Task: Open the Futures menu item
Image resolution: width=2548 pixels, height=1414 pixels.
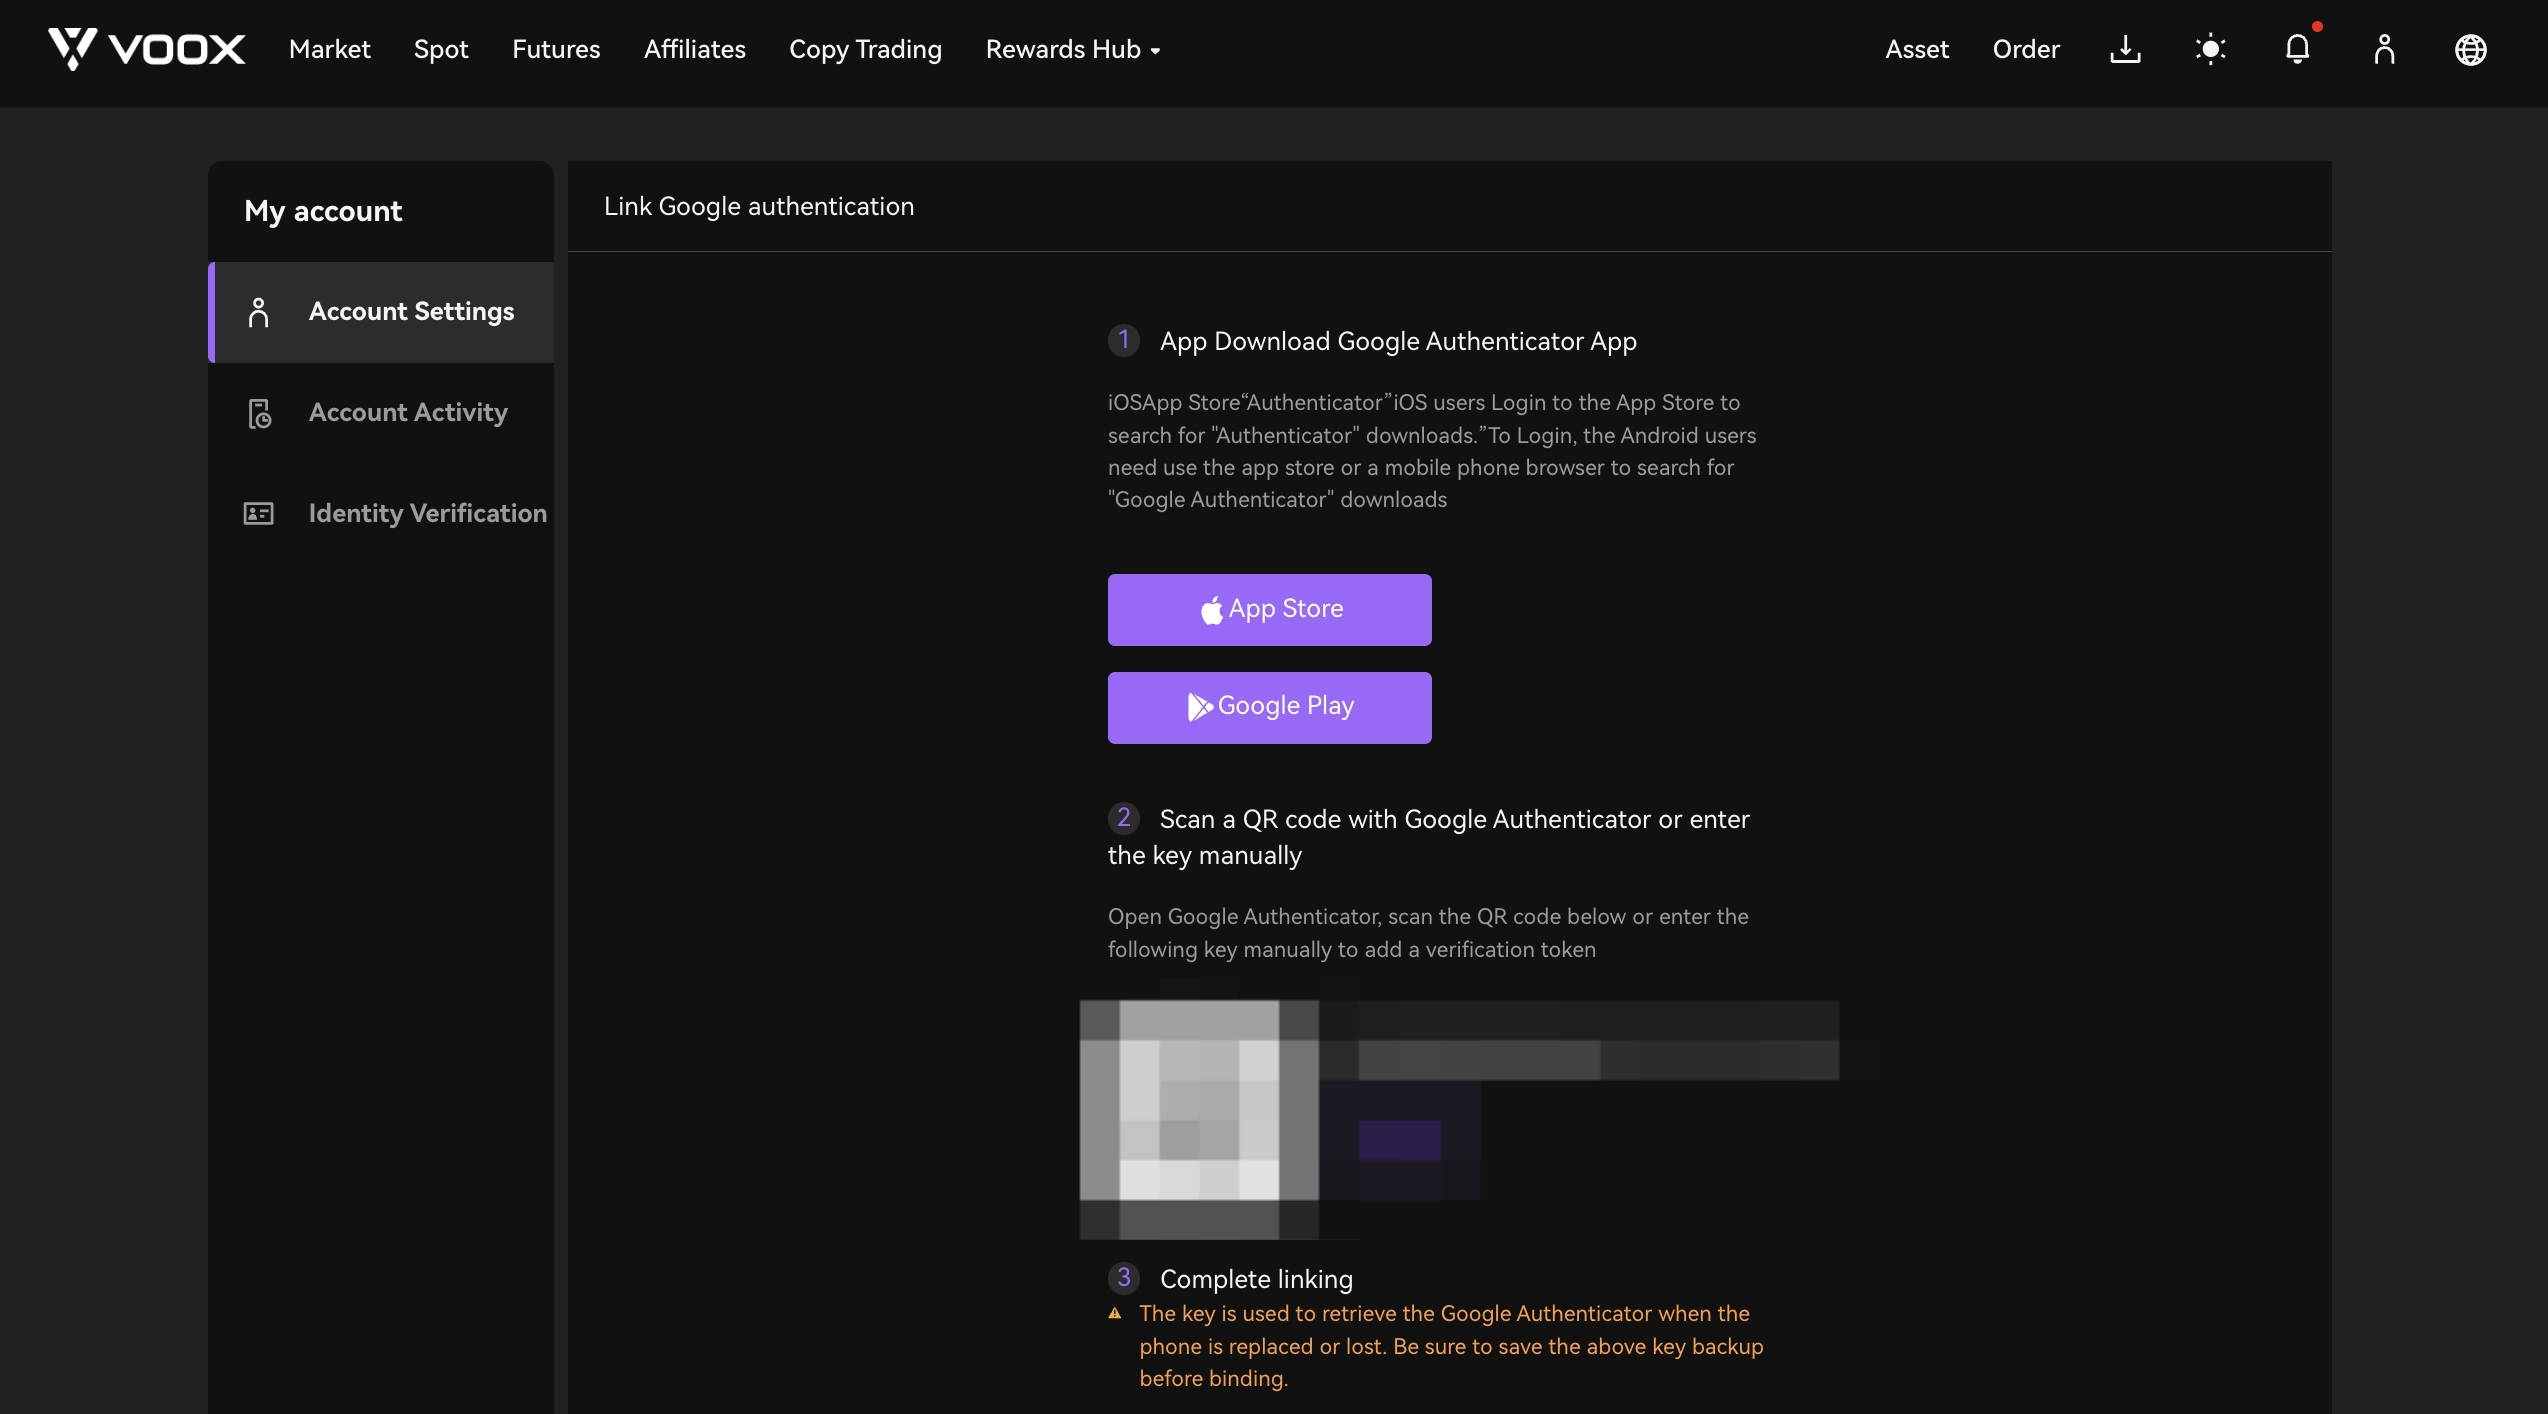Action: (x=556, y=49)
